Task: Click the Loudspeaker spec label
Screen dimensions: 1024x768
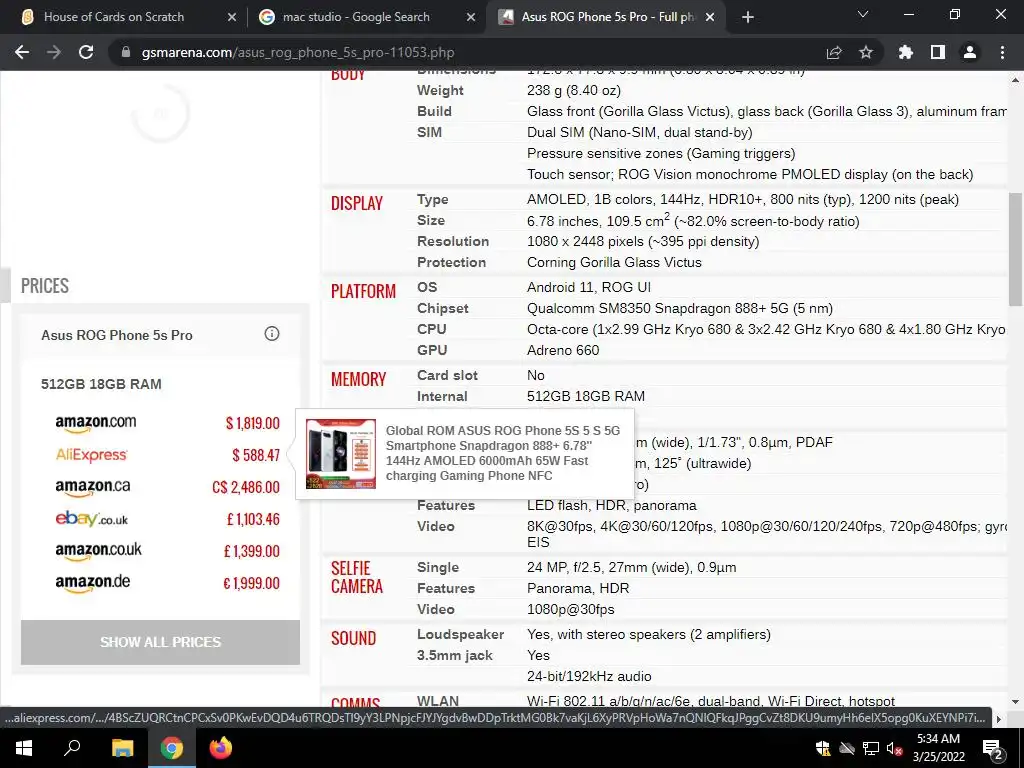Action: pyautogui.click(x=460, y=634)
